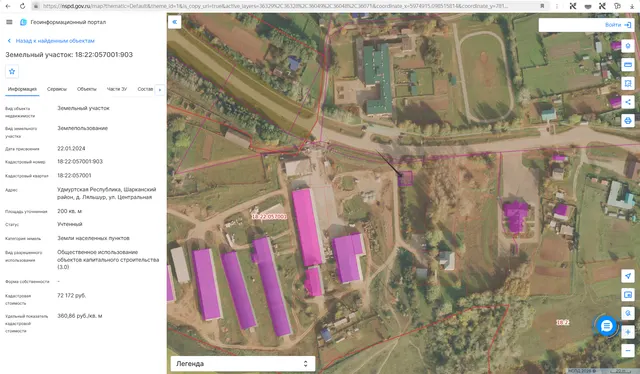The height and width of the screenshot is (374, 640).
Task: Zoom in the map with plus button
Action: tap(628, 332)
